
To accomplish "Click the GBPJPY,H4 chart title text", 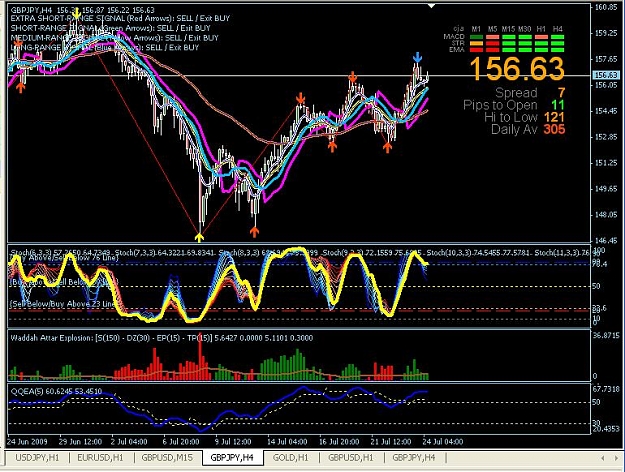I will pos(82,10).
